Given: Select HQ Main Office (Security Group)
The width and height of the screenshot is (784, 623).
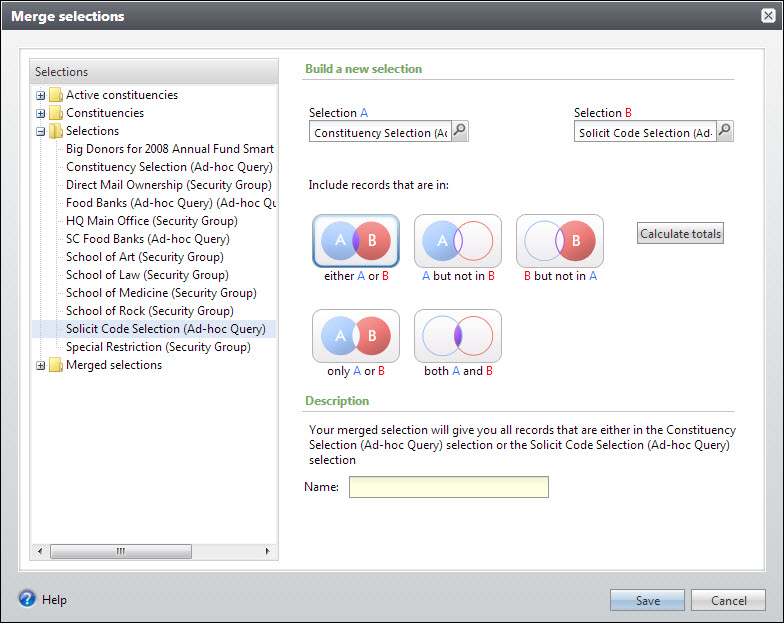Looking at the screenshot, I should point(152,221).
